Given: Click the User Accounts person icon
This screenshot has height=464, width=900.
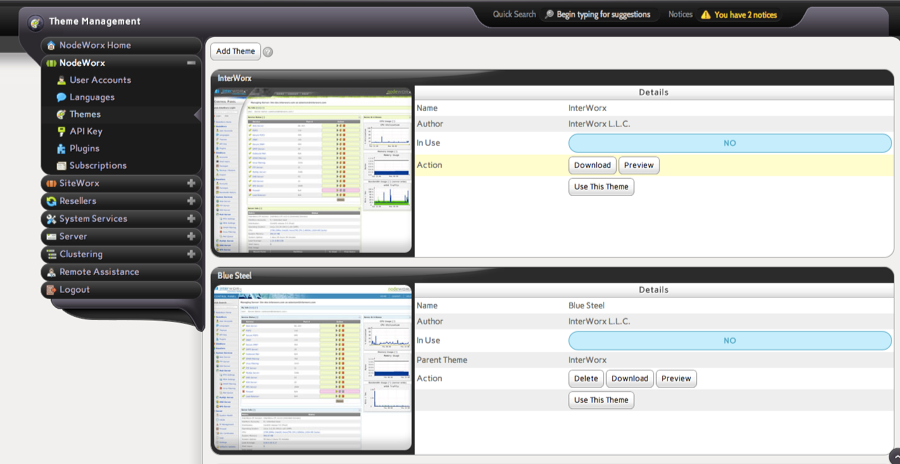Looking at the screenshot, I should [x=61, y=80].
